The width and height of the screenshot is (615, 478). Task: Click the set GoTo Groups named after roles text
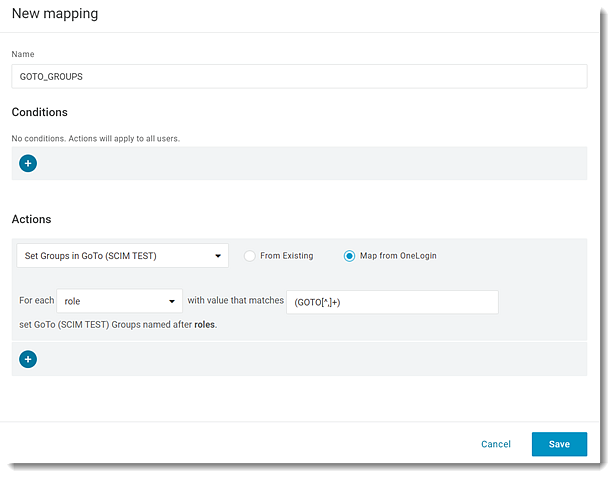[x=118, y=325]
